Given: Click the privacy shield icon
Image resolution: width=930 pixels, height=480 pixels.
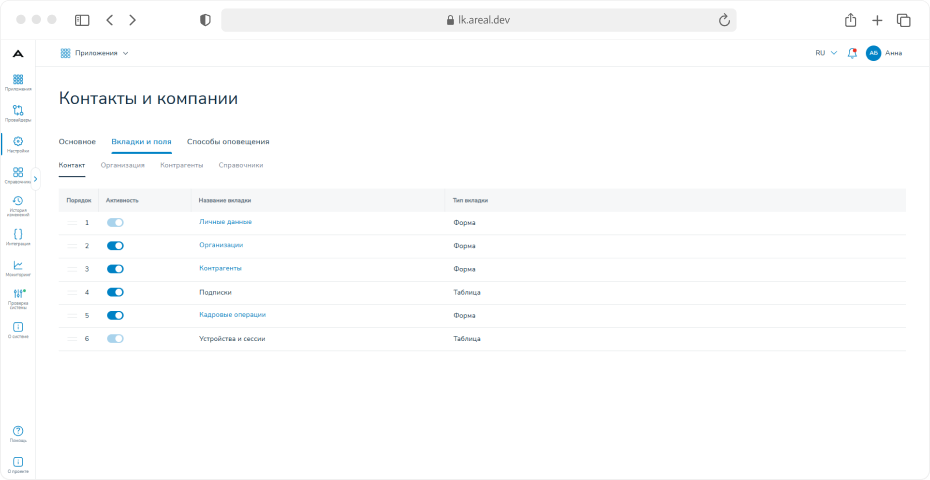Looking at the screenshot, I should pos(205,20).
